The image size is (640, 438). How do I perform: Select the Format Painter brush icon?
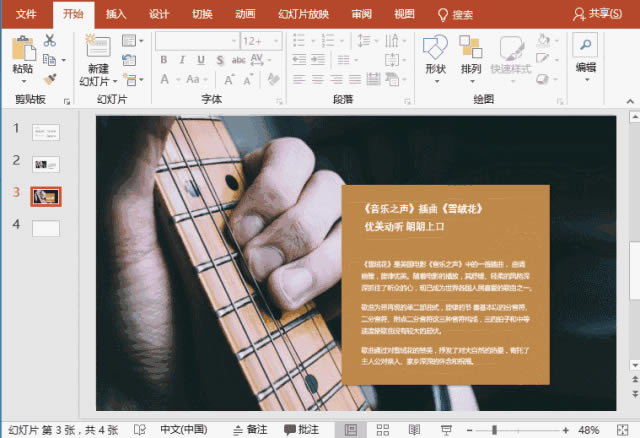(x=50, y=78)
